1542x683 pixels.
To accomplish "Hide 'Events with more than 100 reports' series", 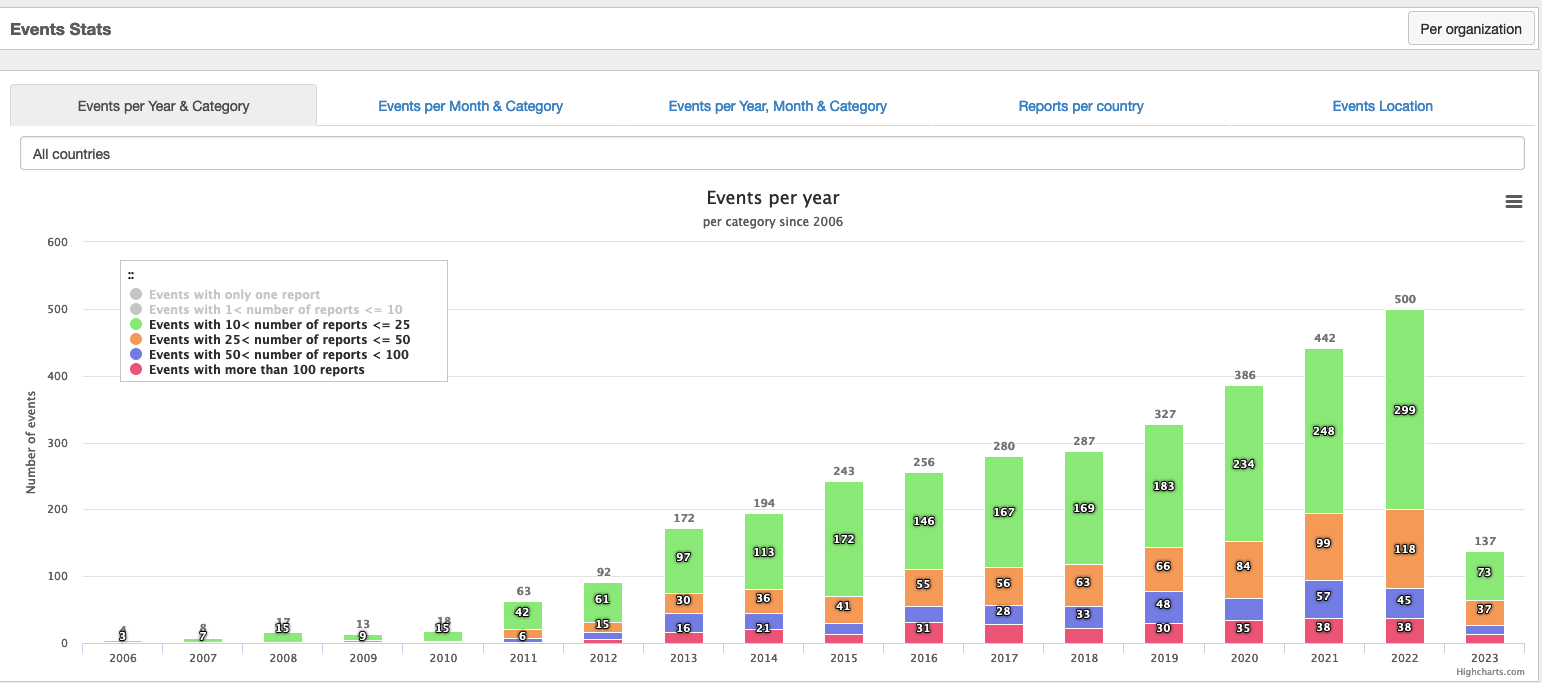I will (x=256, y=370).
